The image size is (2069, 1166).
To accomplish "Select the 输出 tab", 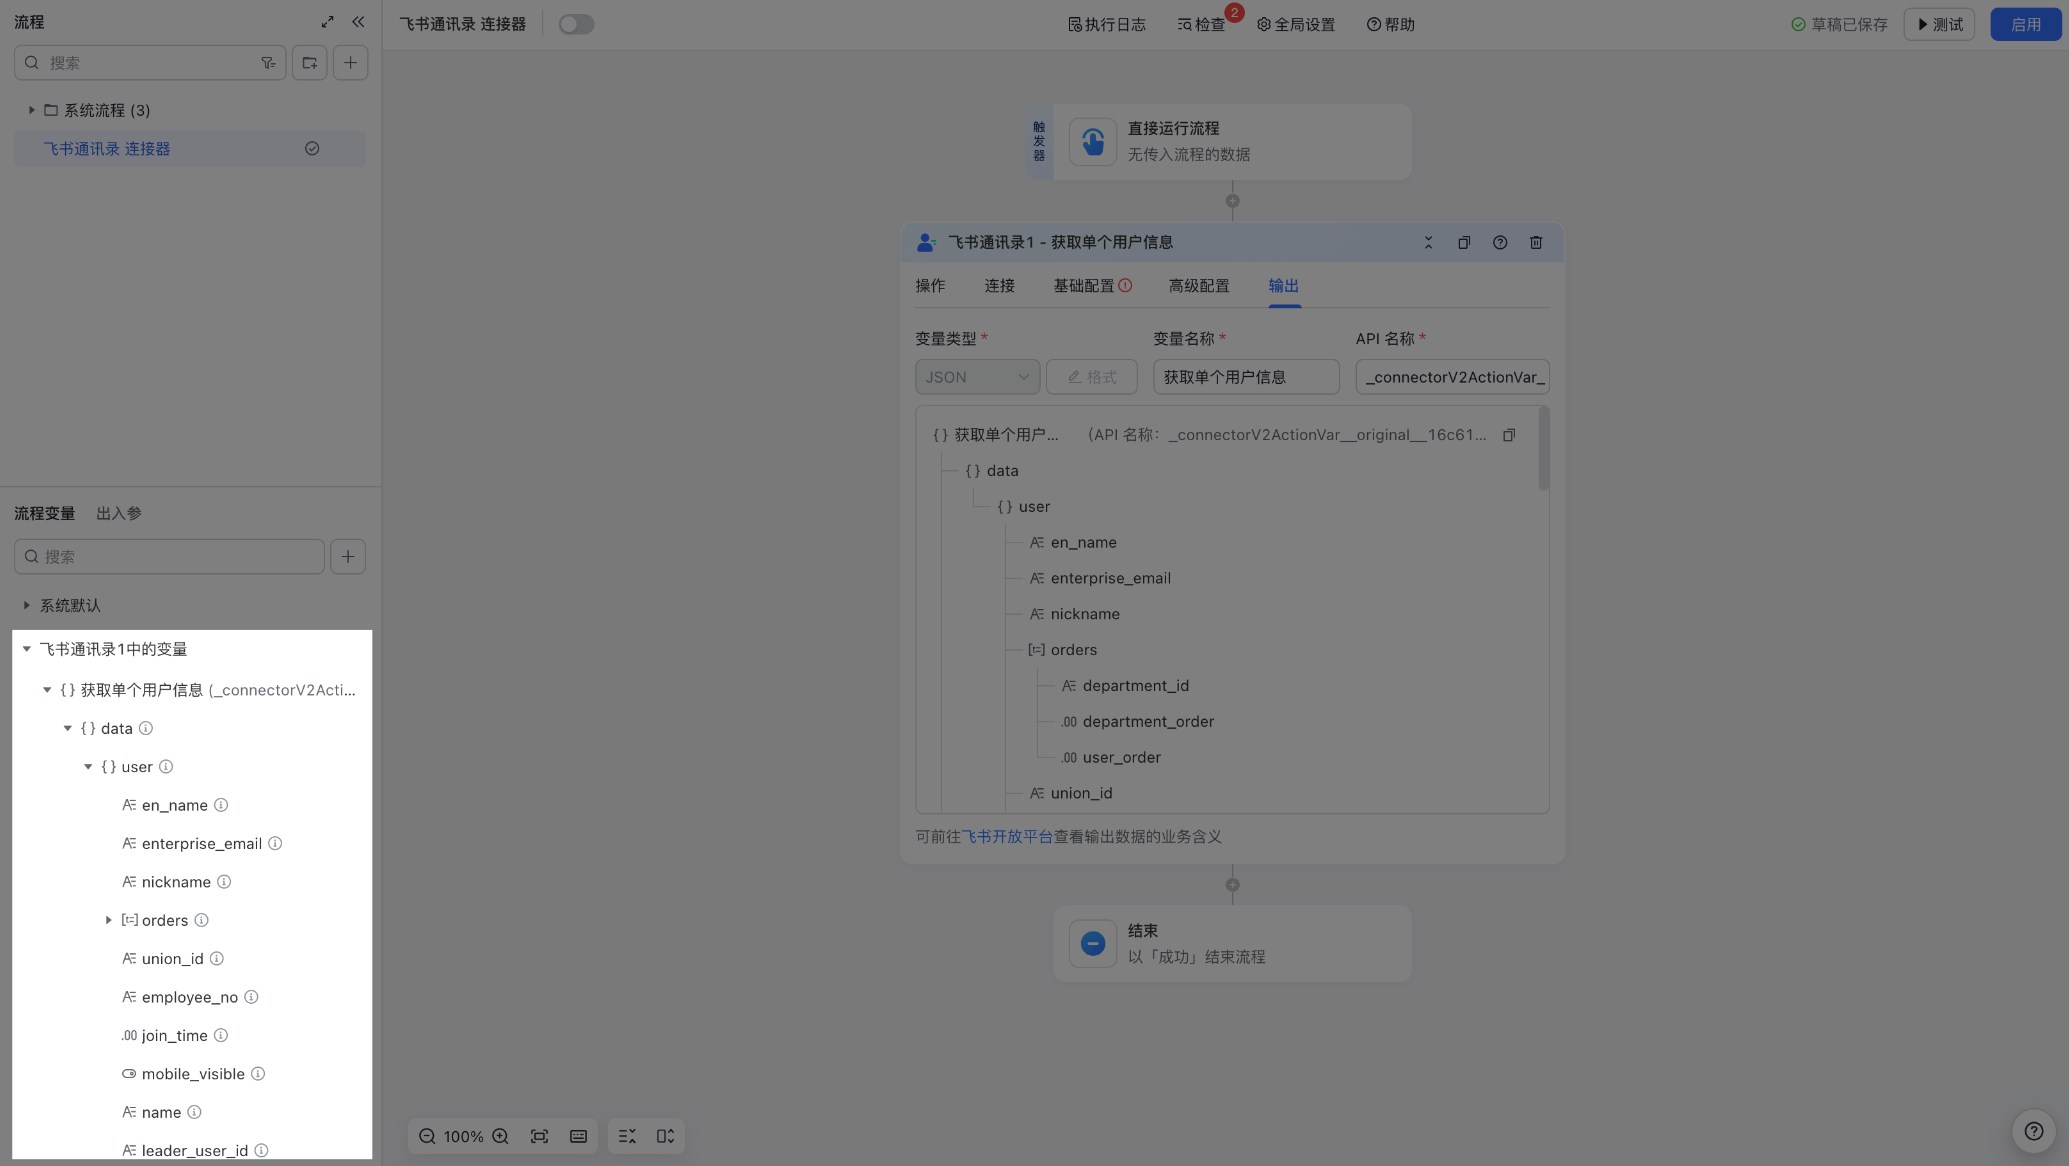I will pos(1284,286).
